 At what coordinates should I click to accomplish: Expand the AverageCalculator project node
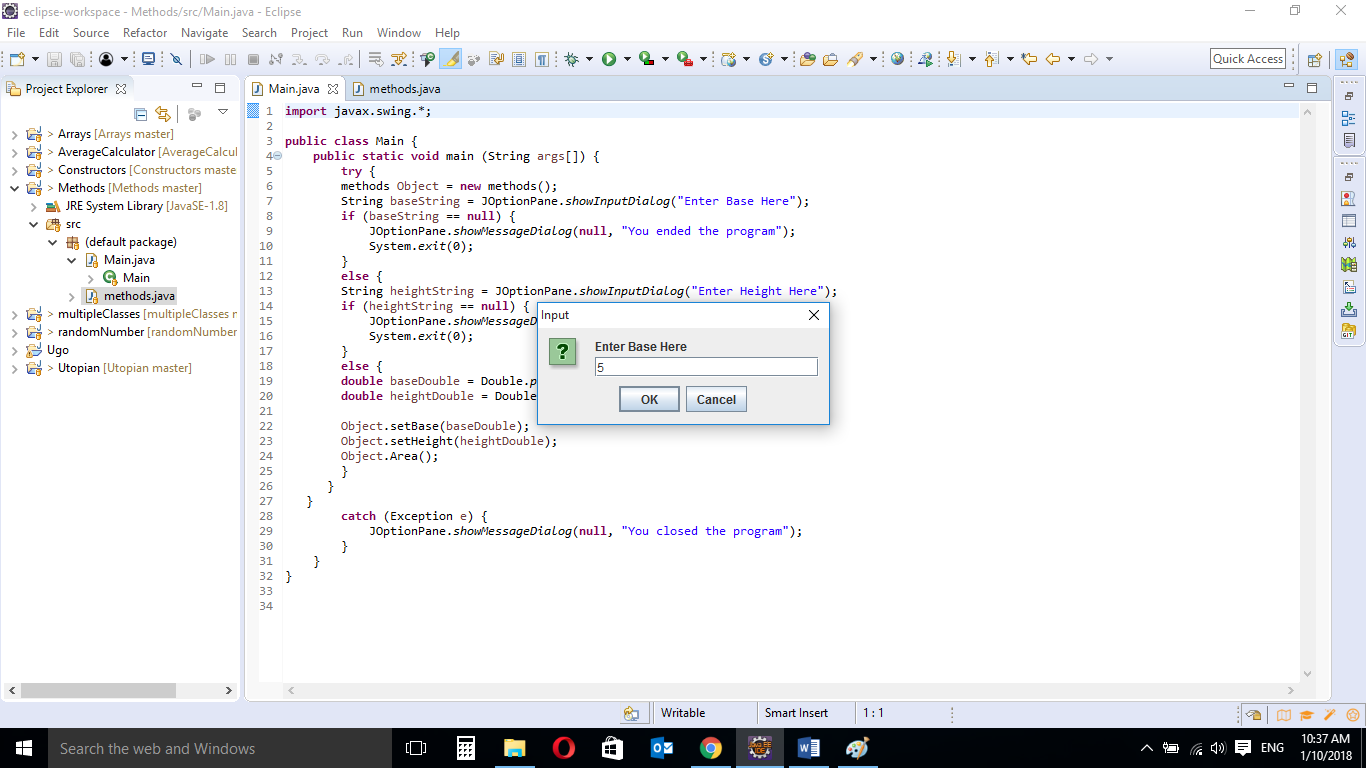click(x=14, y=152)
